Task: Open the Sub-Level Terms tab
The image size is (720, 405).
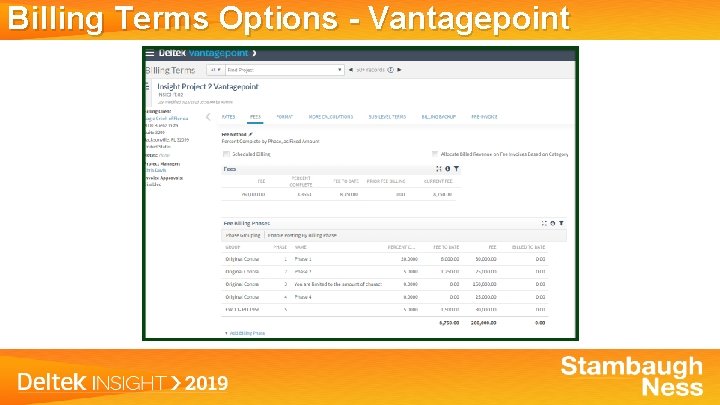Action: [387, 117]
